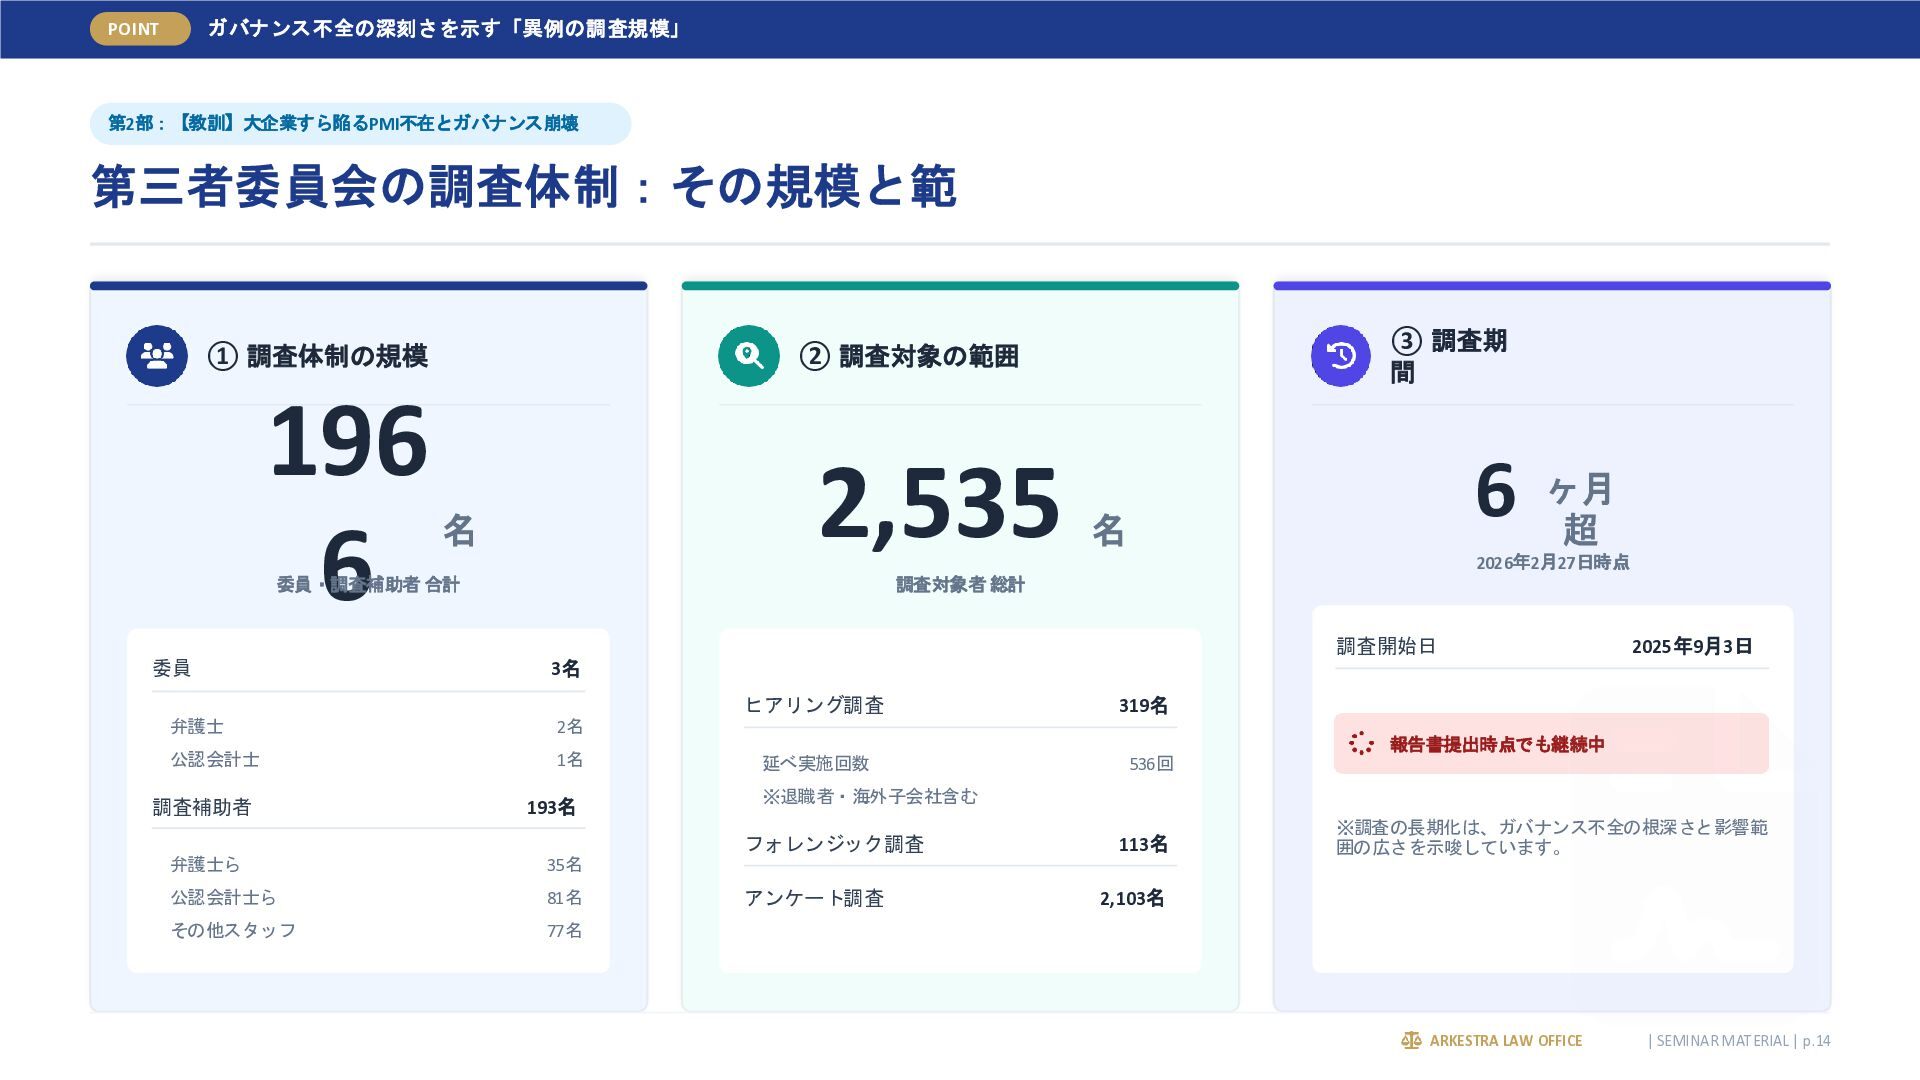Screen dimensions: 1920x1080
Task: Click the value 35名
Action: point(564,865)
